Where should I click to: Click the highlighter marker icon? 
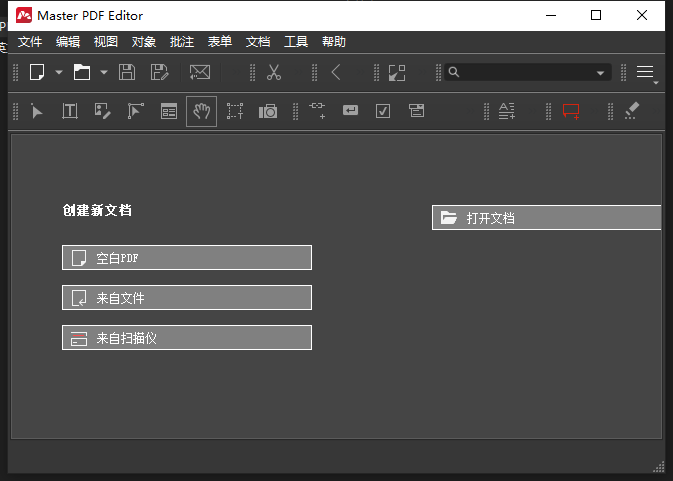[x=632, y=111]
